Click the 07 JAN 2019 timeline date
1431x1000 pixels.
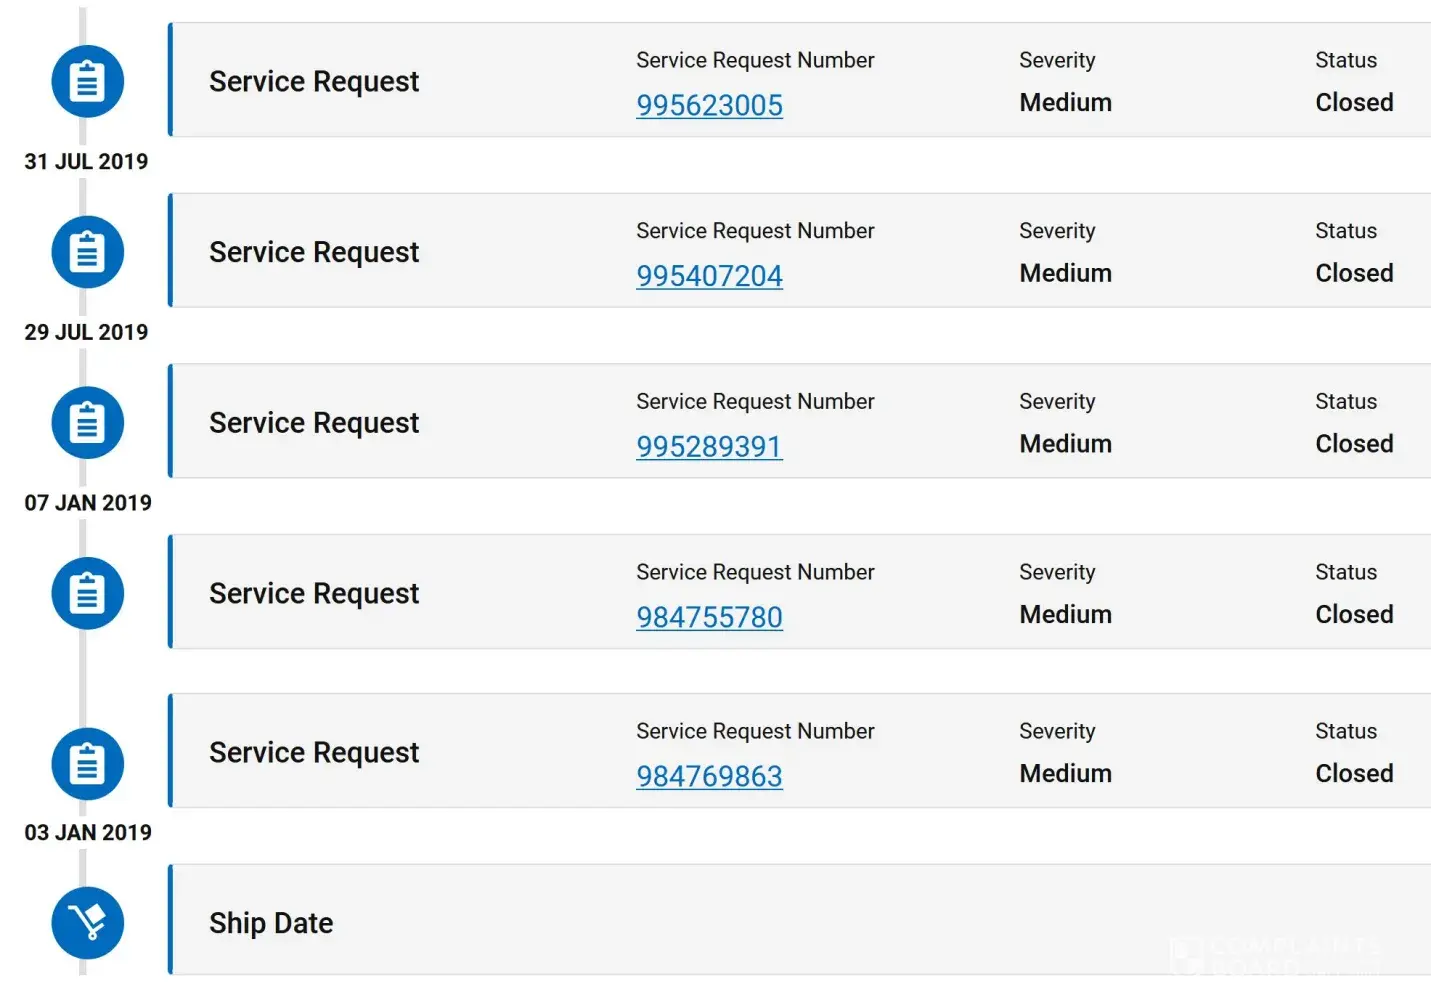point(88,503)
